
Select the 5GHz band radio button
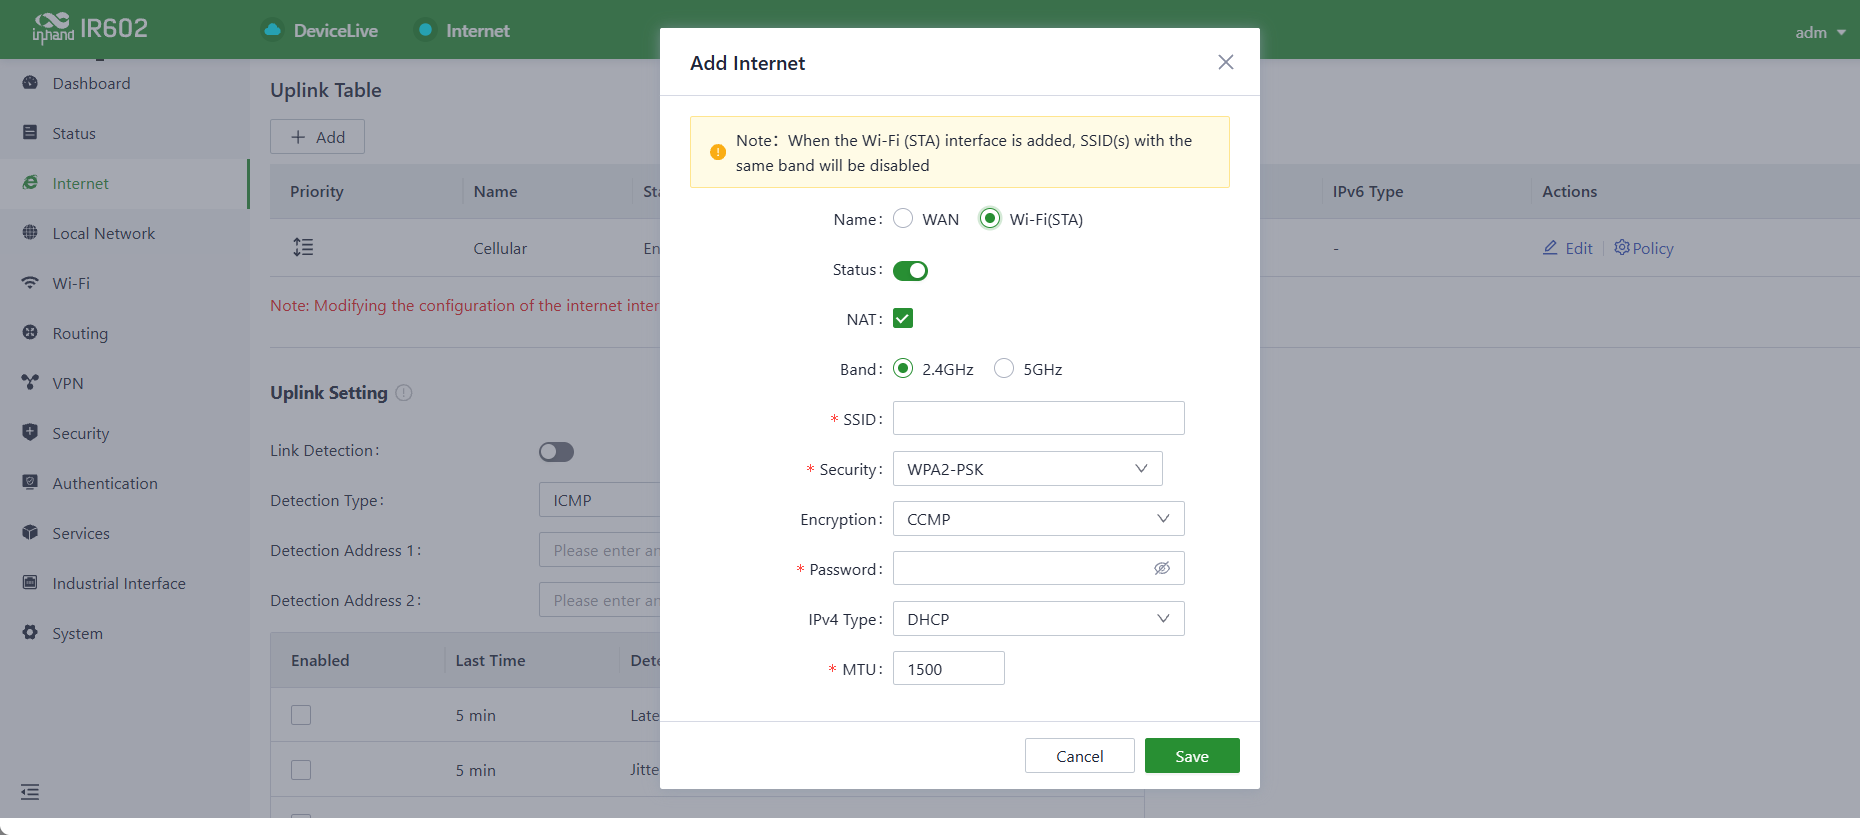pos(1004,368)
